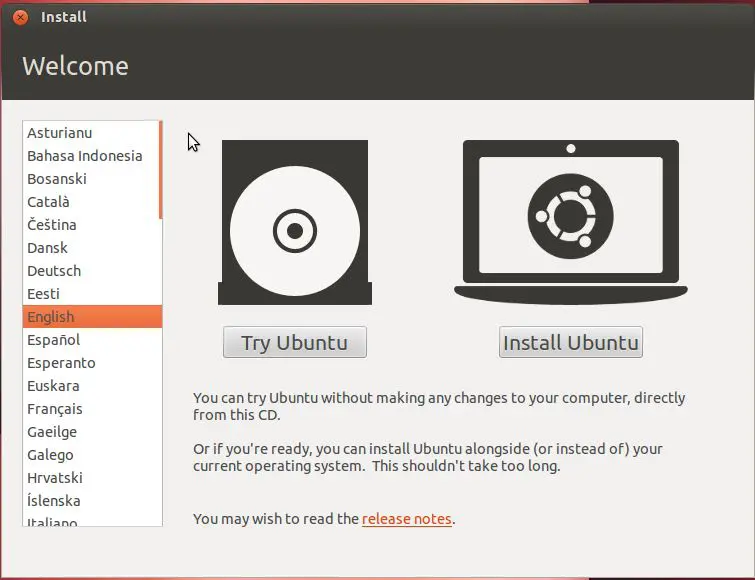Click the CD disc Try Ubuntu icon

(x=295, y=222)
